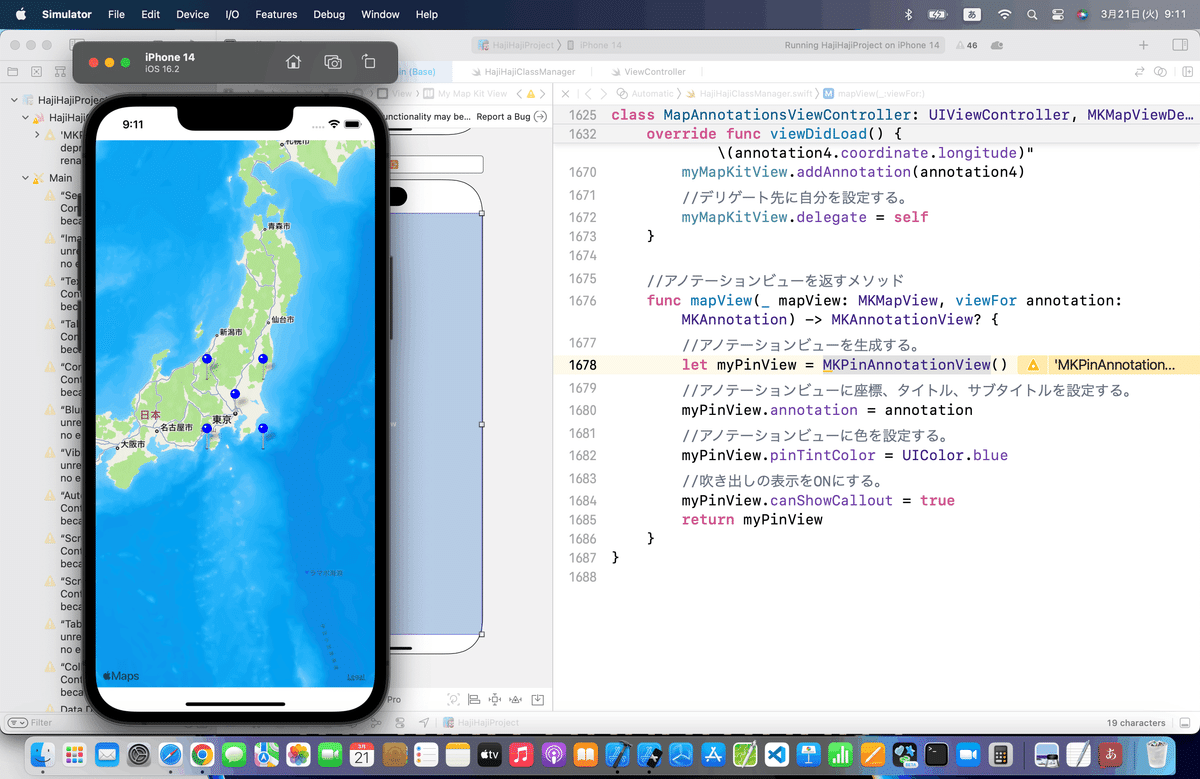Screen dimensions: 1200x779
Task: Click the warning badge on line 1678
Action: tap(1034, 365)
